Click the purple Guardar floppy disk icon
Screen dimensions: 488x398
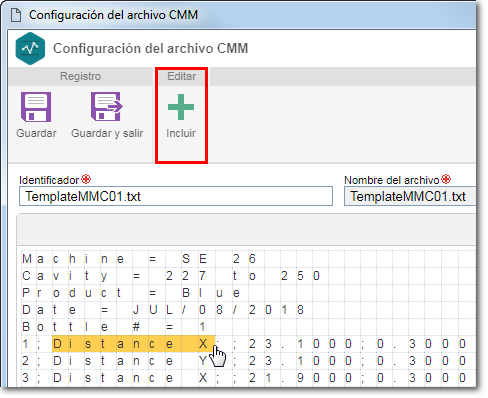(36, 107)
